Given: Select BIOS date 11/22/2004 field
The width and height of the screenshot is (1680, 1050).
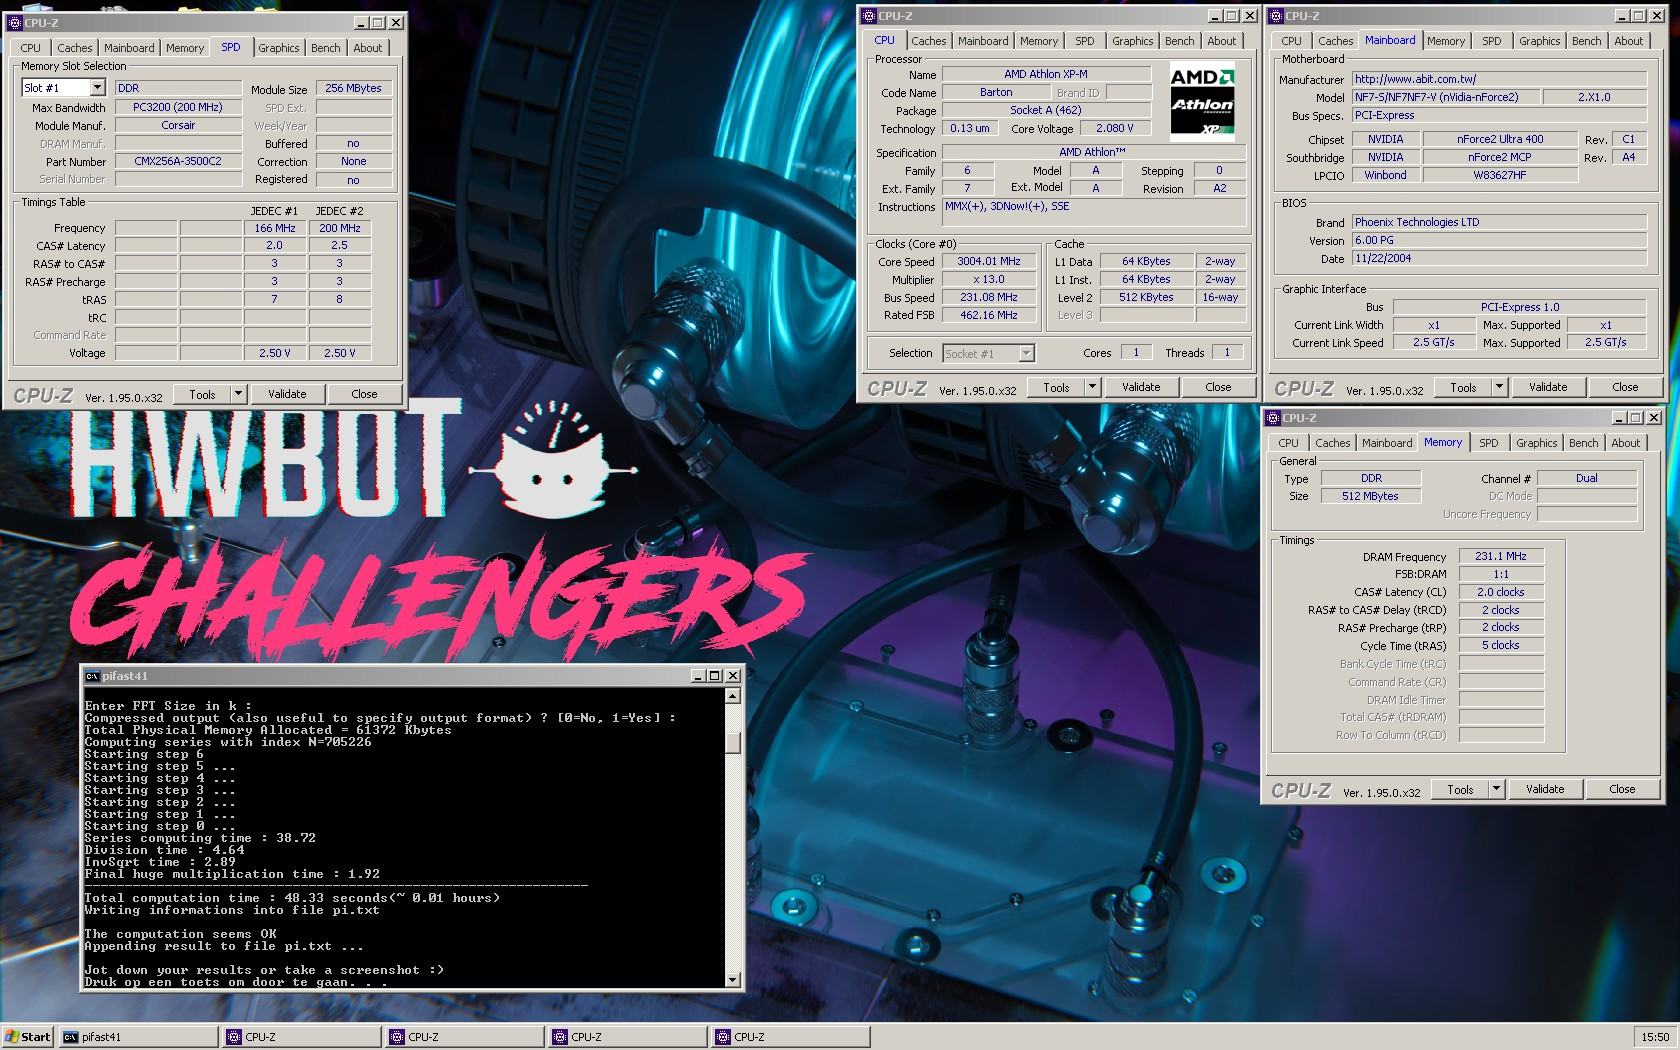Looking at the screenshot, I should point(1499,258).
